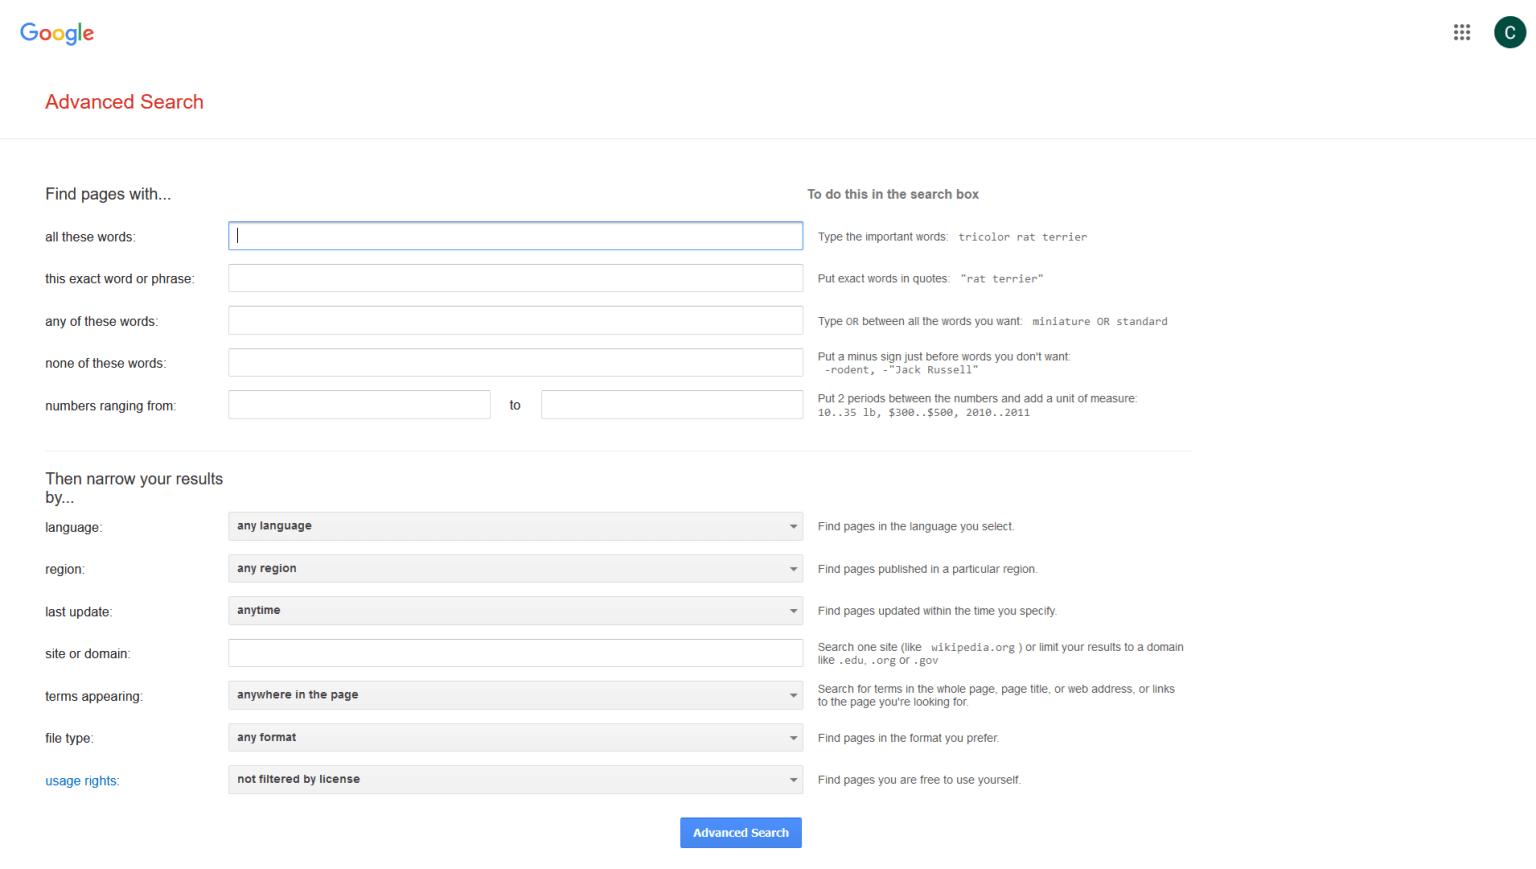Screen dimensions: 1536x869
Task: Open the Google apps launcher grid
Action: click(x=1462, y=32)
